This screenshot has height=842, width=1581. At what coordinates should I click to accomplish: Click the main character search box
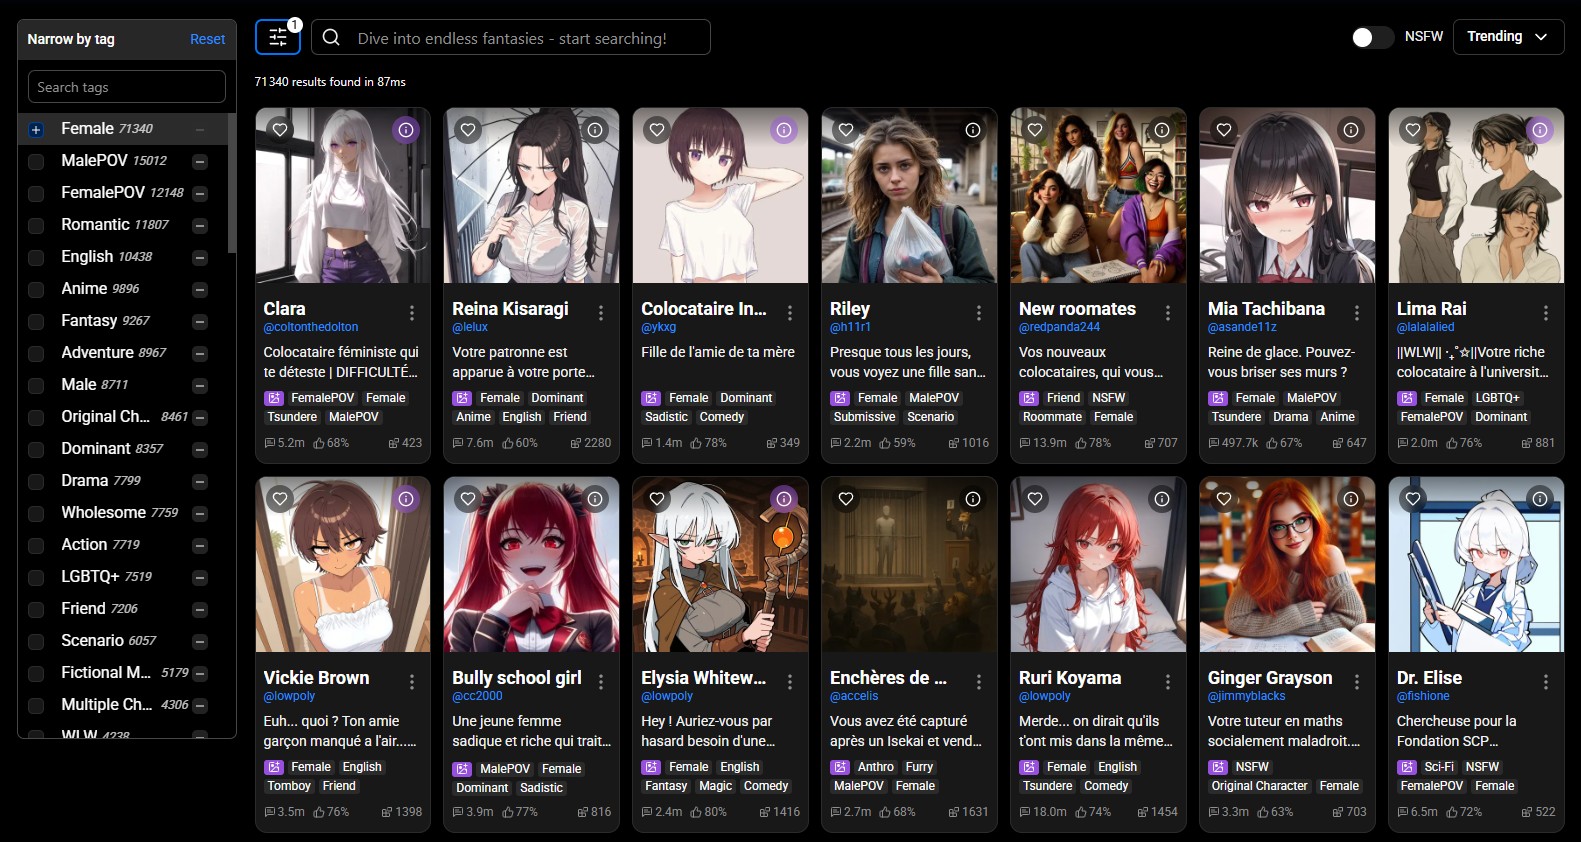point(511,38)
